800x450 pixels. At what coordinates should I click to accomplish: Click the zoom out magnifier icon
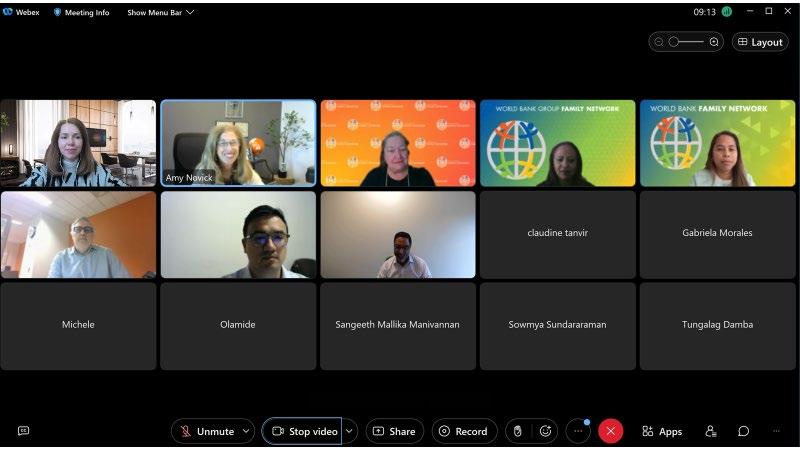[659, 42]
